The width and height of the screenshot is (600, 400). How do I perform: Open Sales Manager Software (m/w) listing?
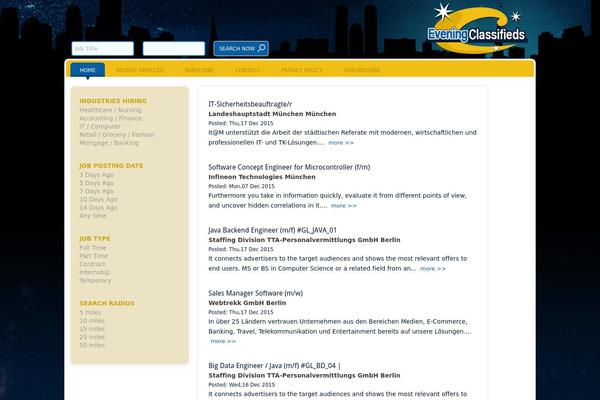click(x=256, y=293)
